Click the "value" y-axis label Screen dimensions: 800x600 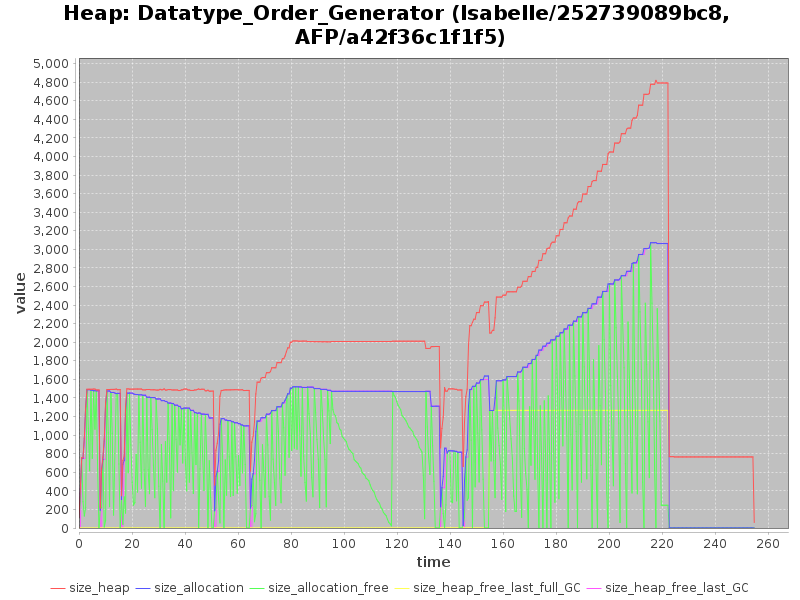point(20,292)
